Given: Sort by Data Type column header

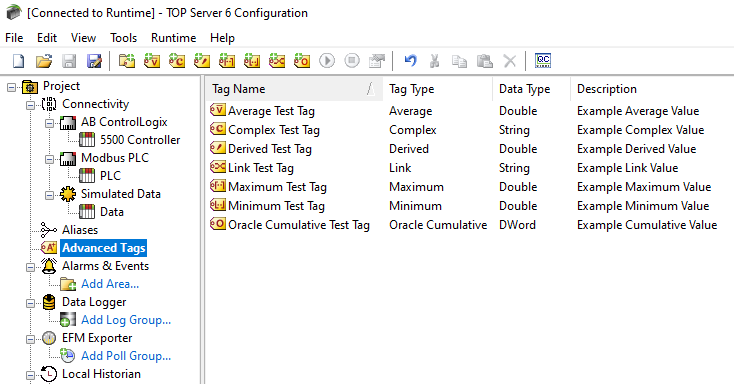Looking at the screenshot, I should coord(532,89).
